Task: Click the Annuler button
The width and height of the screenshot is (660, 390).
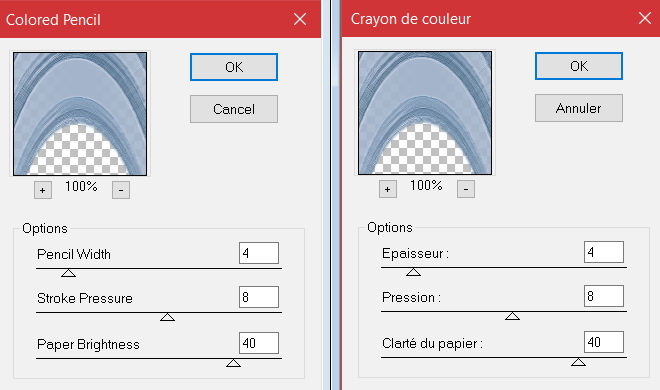Action: click(x=579, y=108)
